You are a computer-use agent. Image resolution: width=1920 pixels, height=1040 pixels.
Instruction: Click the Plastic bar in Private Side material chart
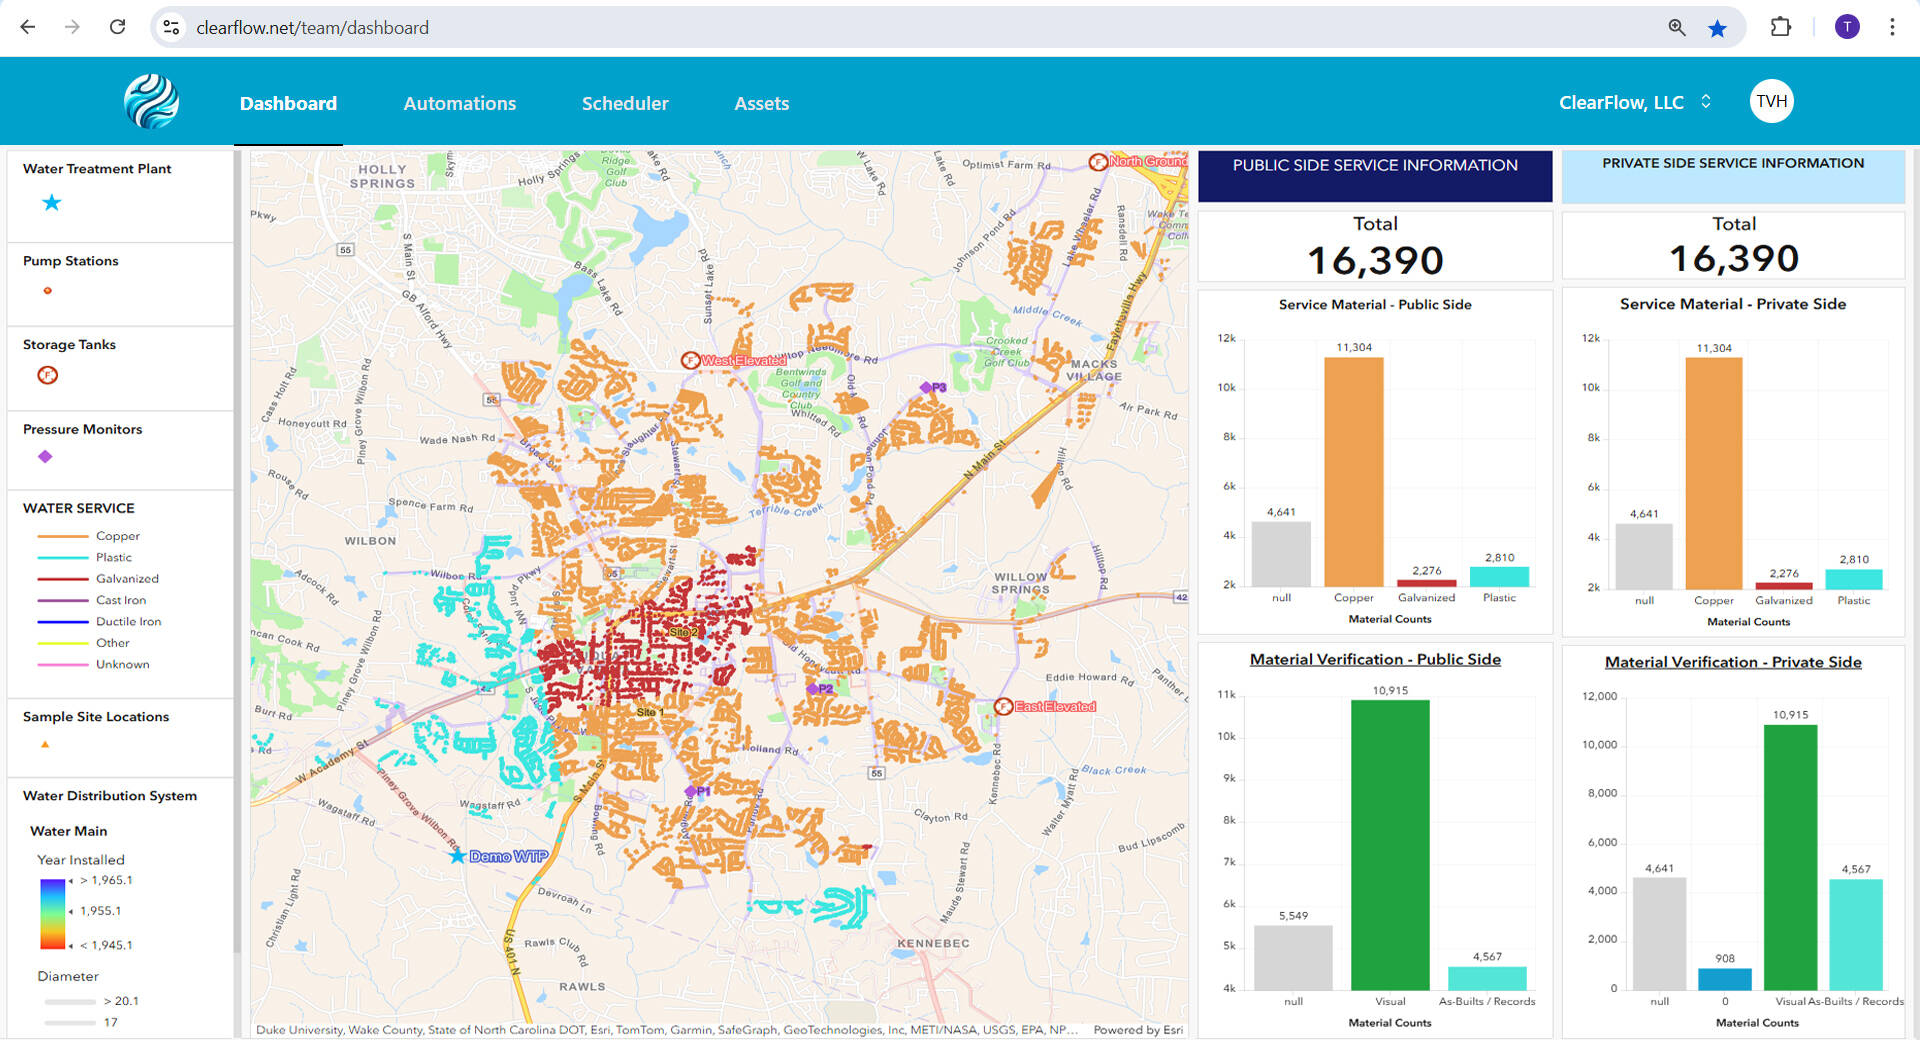point(1854,579)
